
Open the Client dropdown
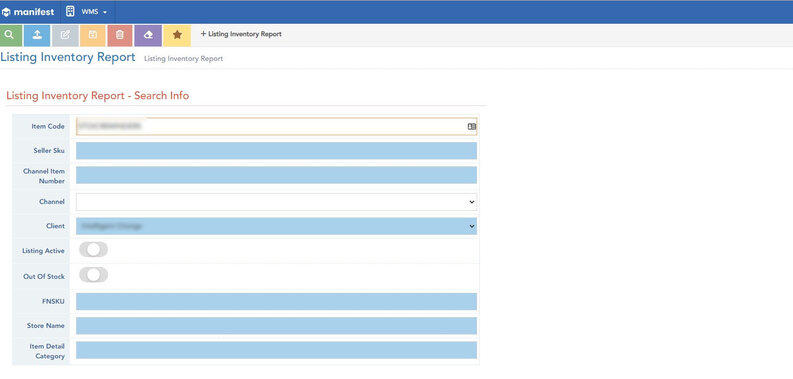coord(276,226)
